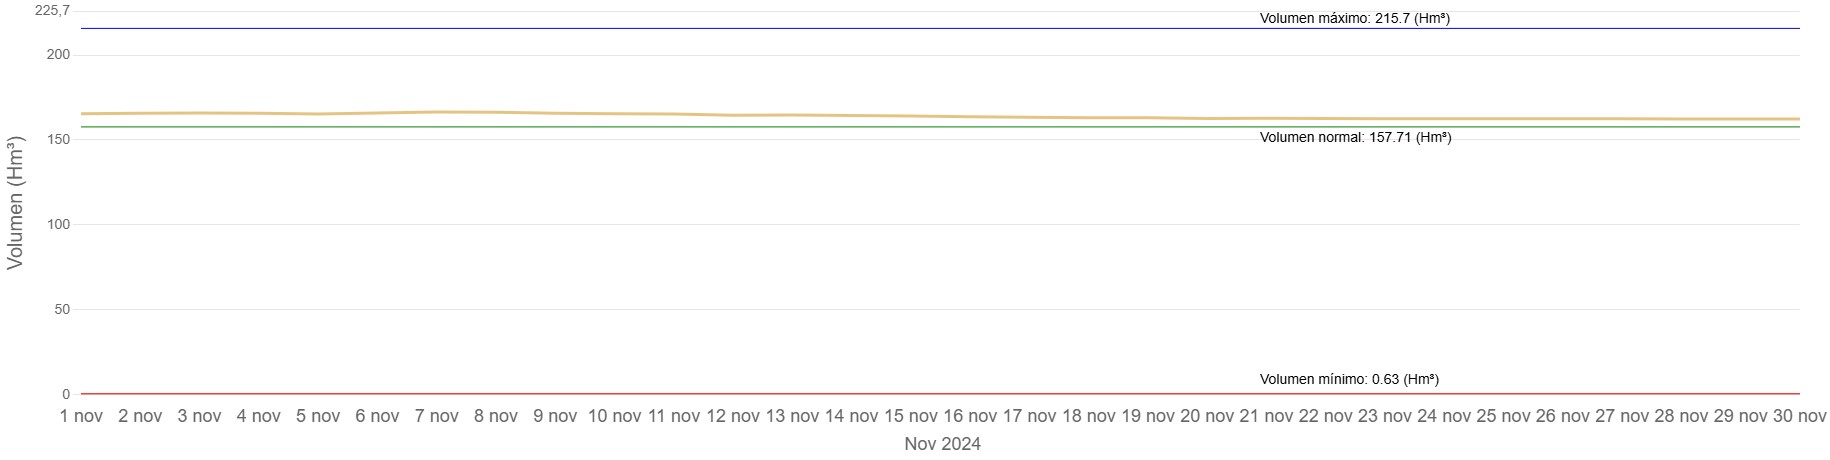Select the '30 nov' x-axis label
This screenshot has height=460, width=1830.
tap(1798, 416)
